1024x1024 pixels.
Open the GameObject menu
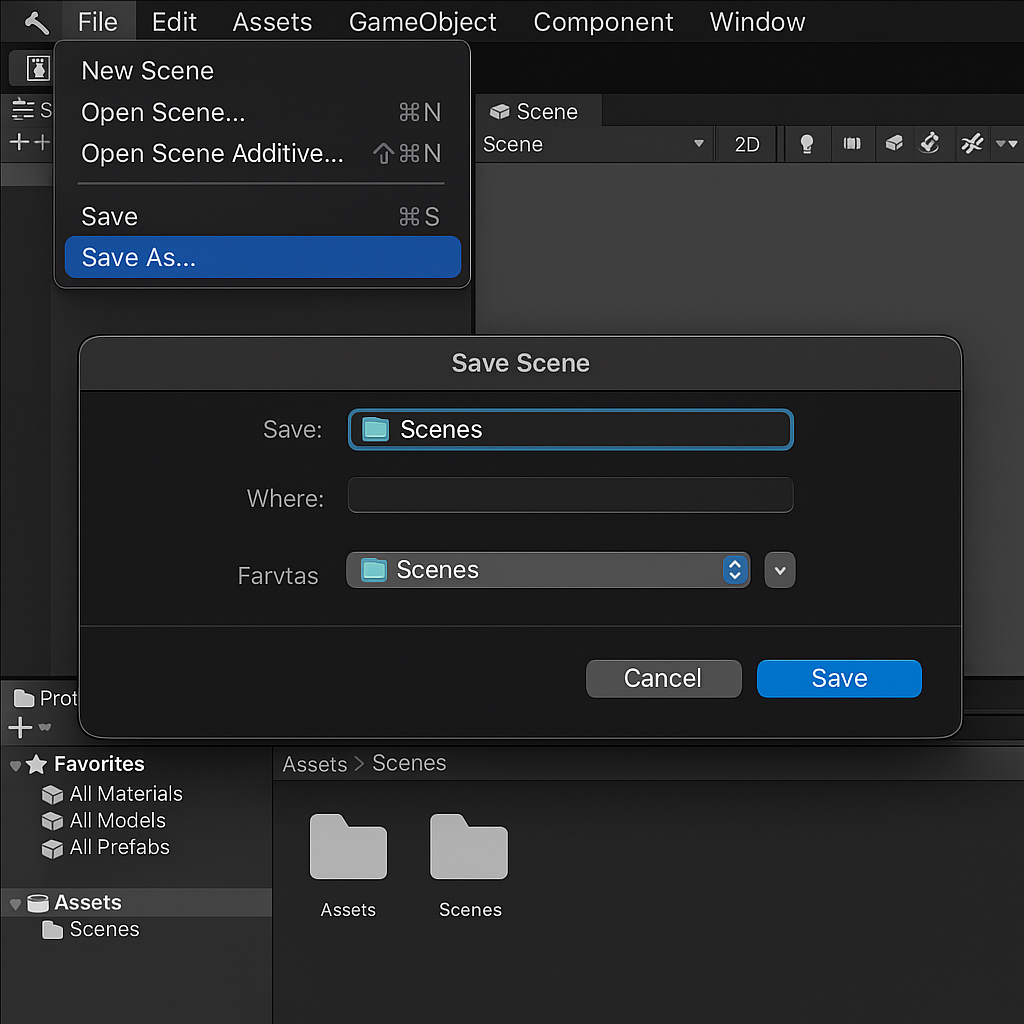[x=423, y=22]
